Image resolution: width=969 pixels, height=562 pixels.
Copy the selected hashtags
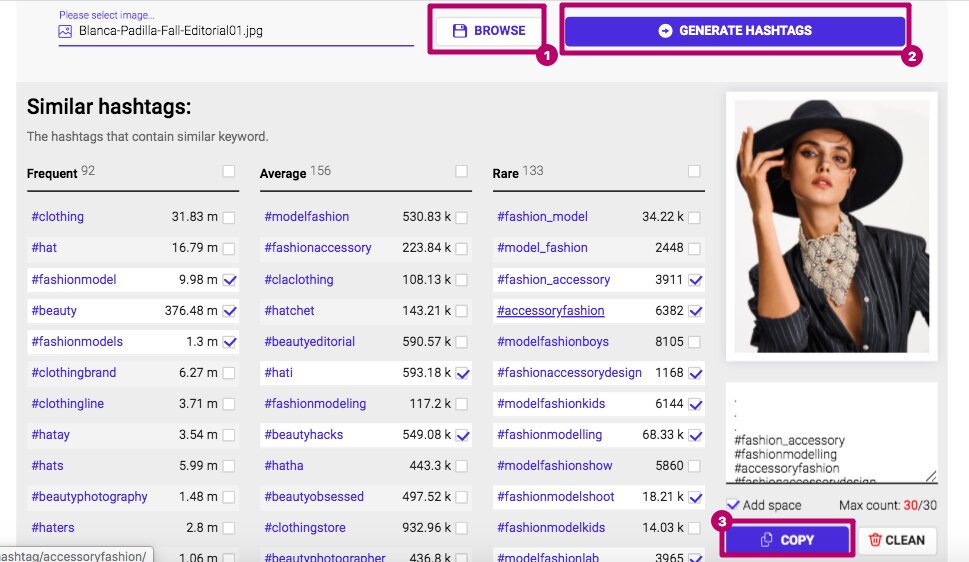click(x=786, y=540)
